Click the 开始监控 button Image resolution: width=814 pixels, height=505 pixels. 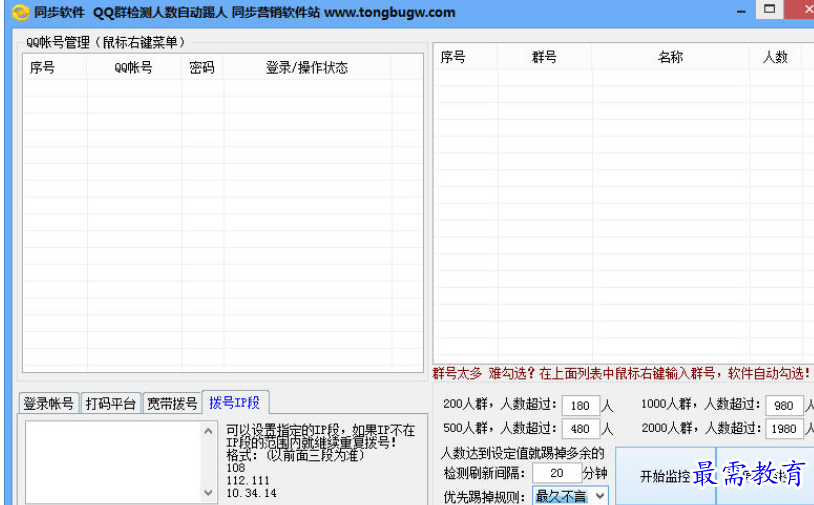coord(666,476)
